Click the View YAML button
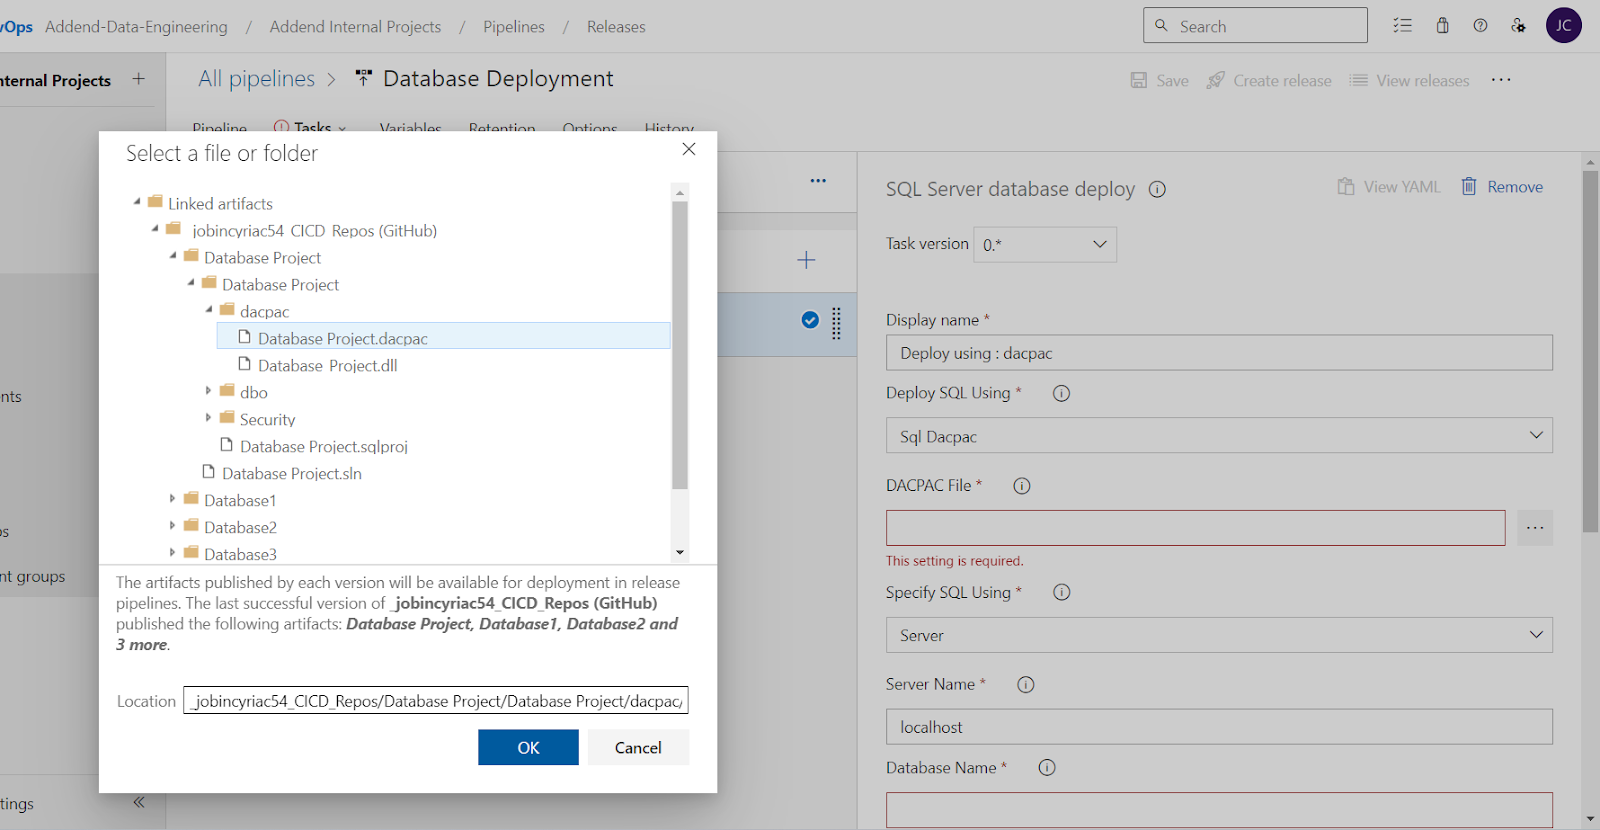Image resolution: width=1600 pixels, height=830 pixels. click(x=1389, y=187)
